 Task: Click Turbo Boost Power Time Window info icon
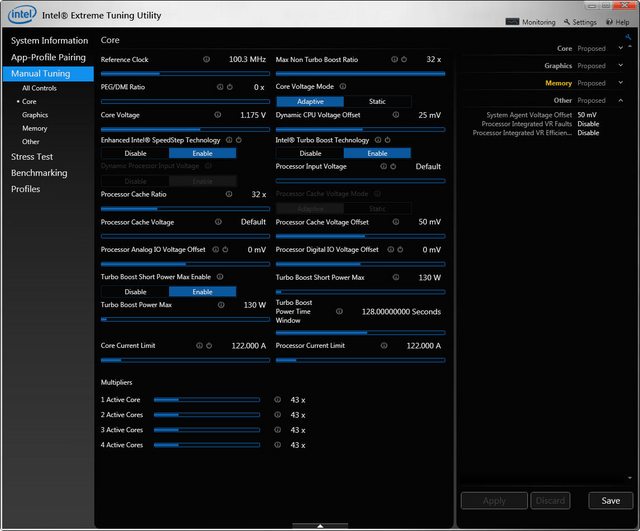339,311
